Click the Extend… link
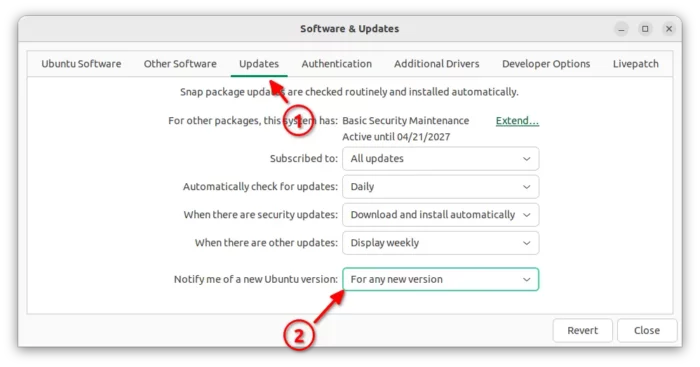Image resolution: width=700 pixels, height=367 pixels. tap(517, 121)
